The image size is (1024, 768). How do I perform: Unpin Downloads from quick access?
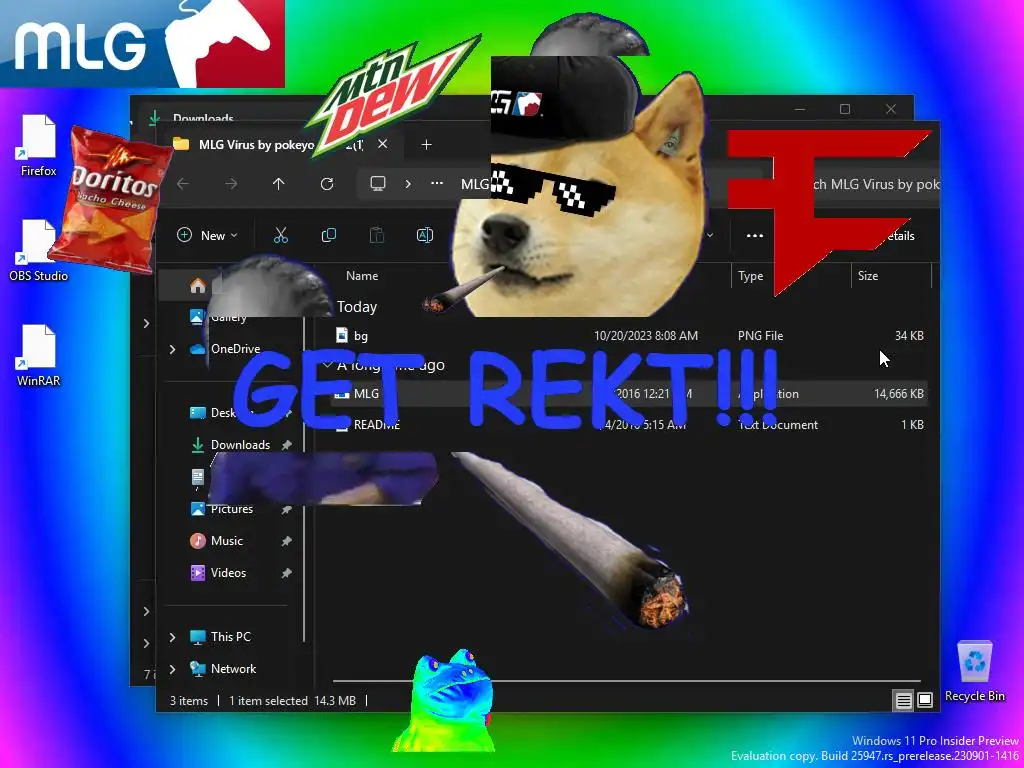[x=286, y=445]
